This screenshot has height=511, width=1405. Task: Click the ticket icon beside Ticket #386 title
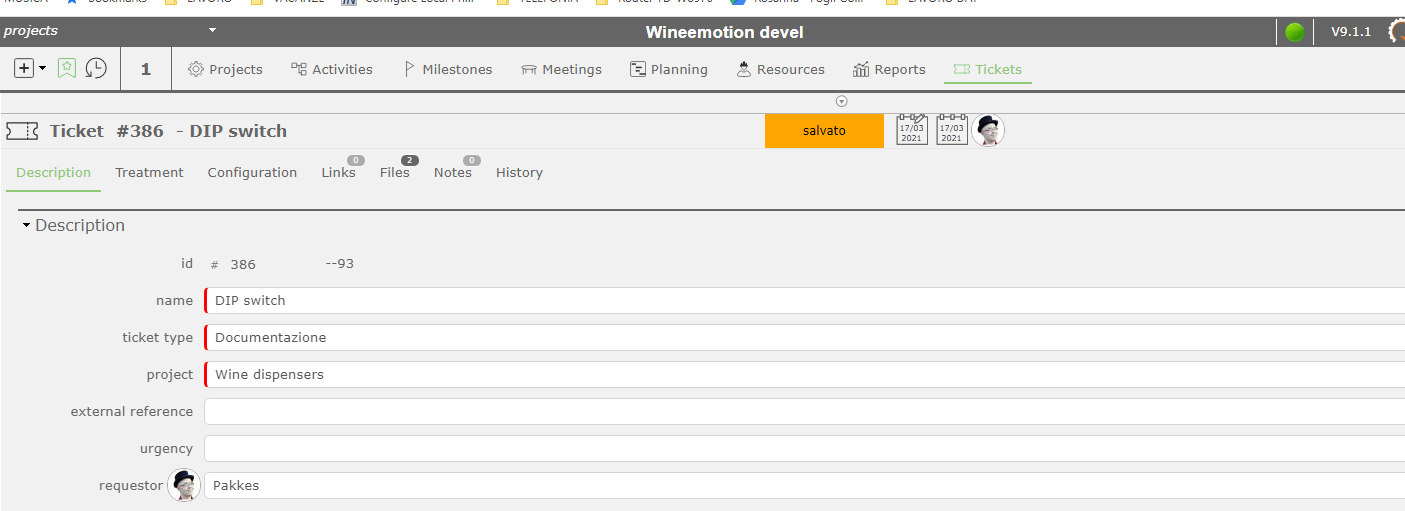pyautogui.click(x=22, y=131)
